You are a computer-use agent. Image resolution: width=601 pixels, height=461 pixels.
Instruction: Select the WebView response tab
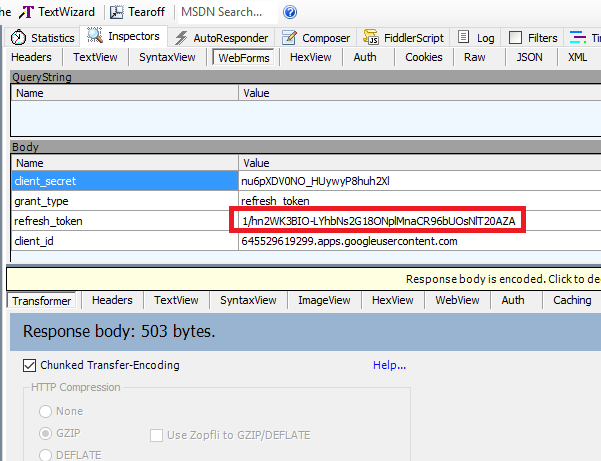coord(457,300)
